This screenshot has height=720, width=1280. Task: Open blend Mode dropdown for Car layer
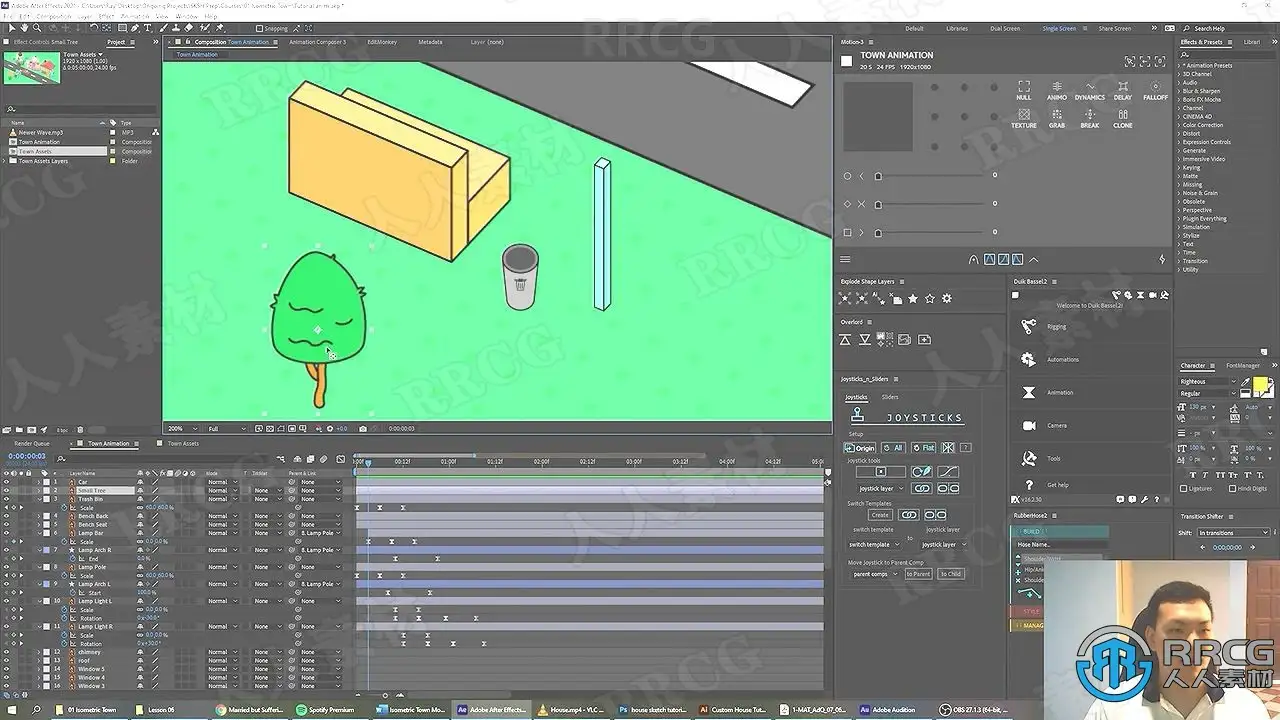click(221, 482)
